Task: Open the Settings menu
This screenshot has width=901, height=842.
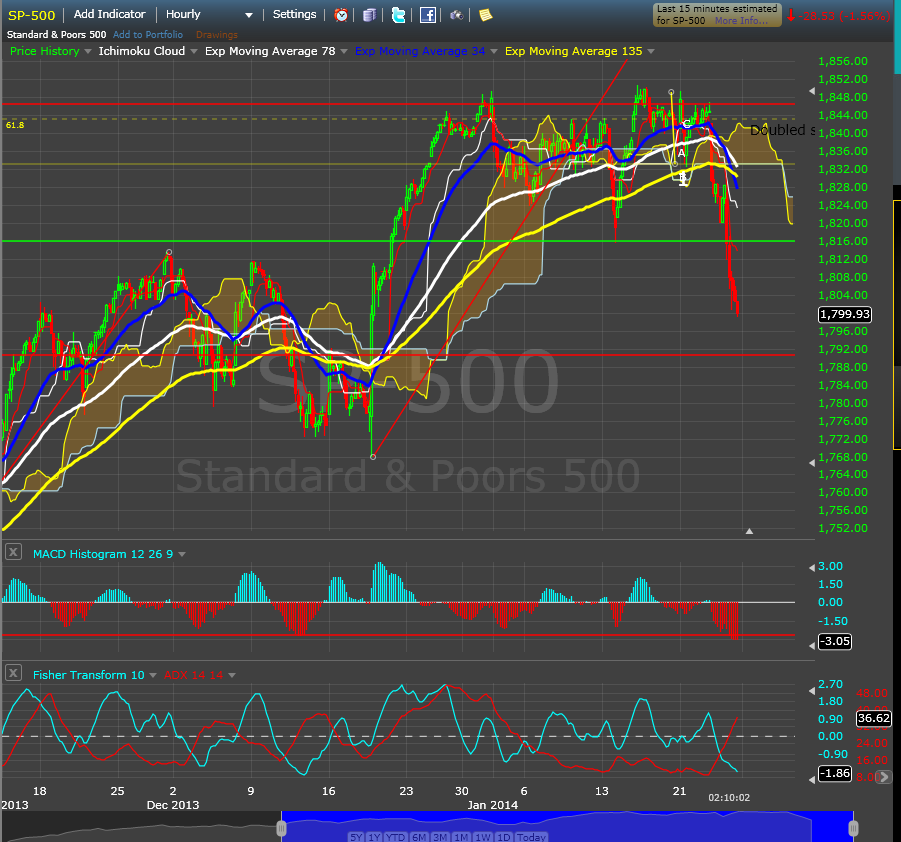Action: pos(294,14)
